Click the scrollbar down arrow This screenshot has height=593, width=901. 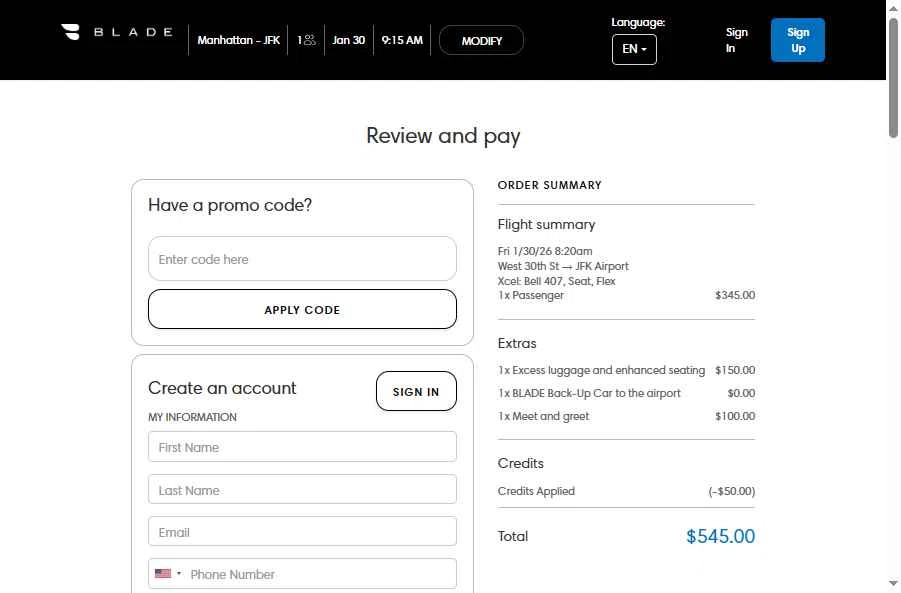click(x=893, y=584)
